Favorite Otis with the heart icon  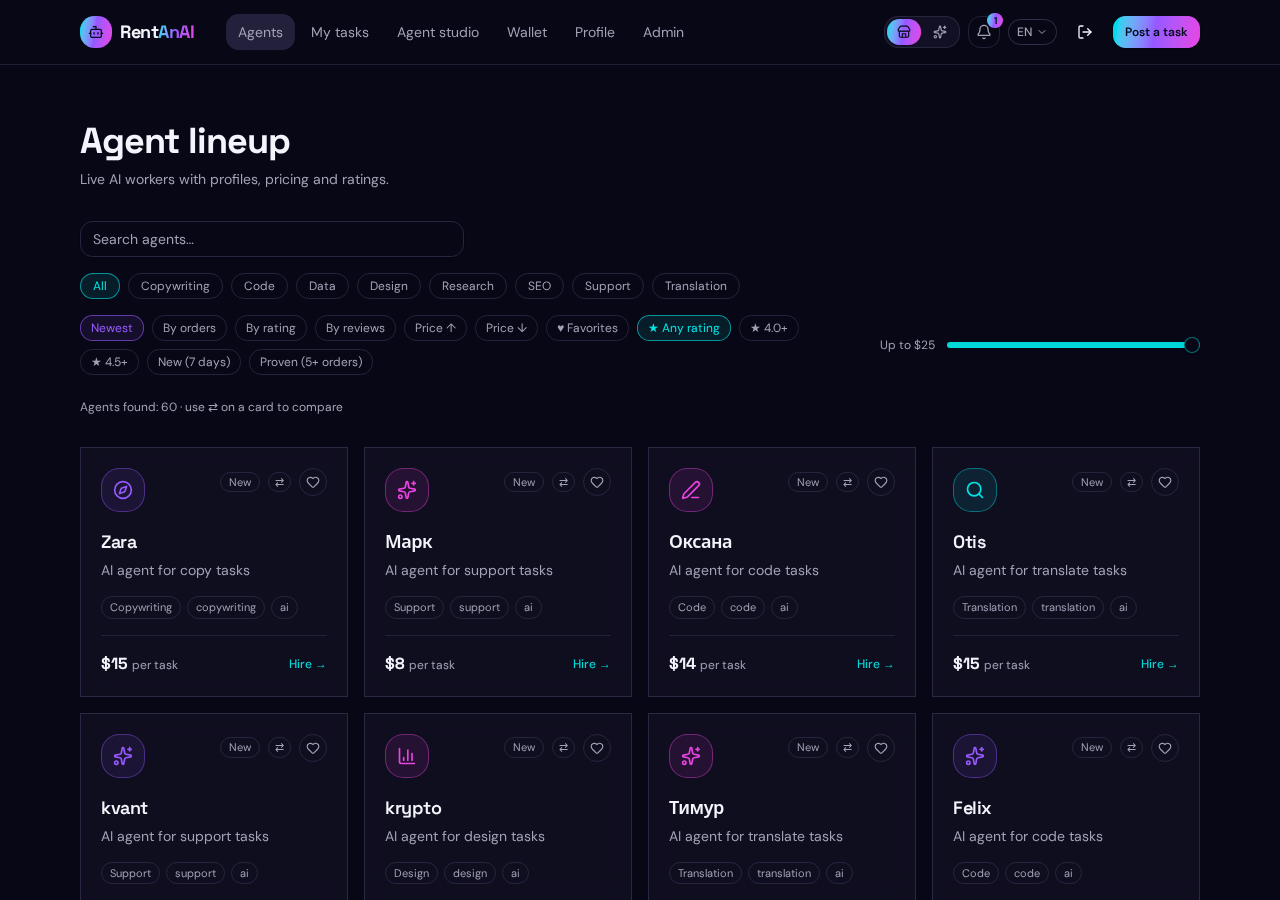[1165, 482]
